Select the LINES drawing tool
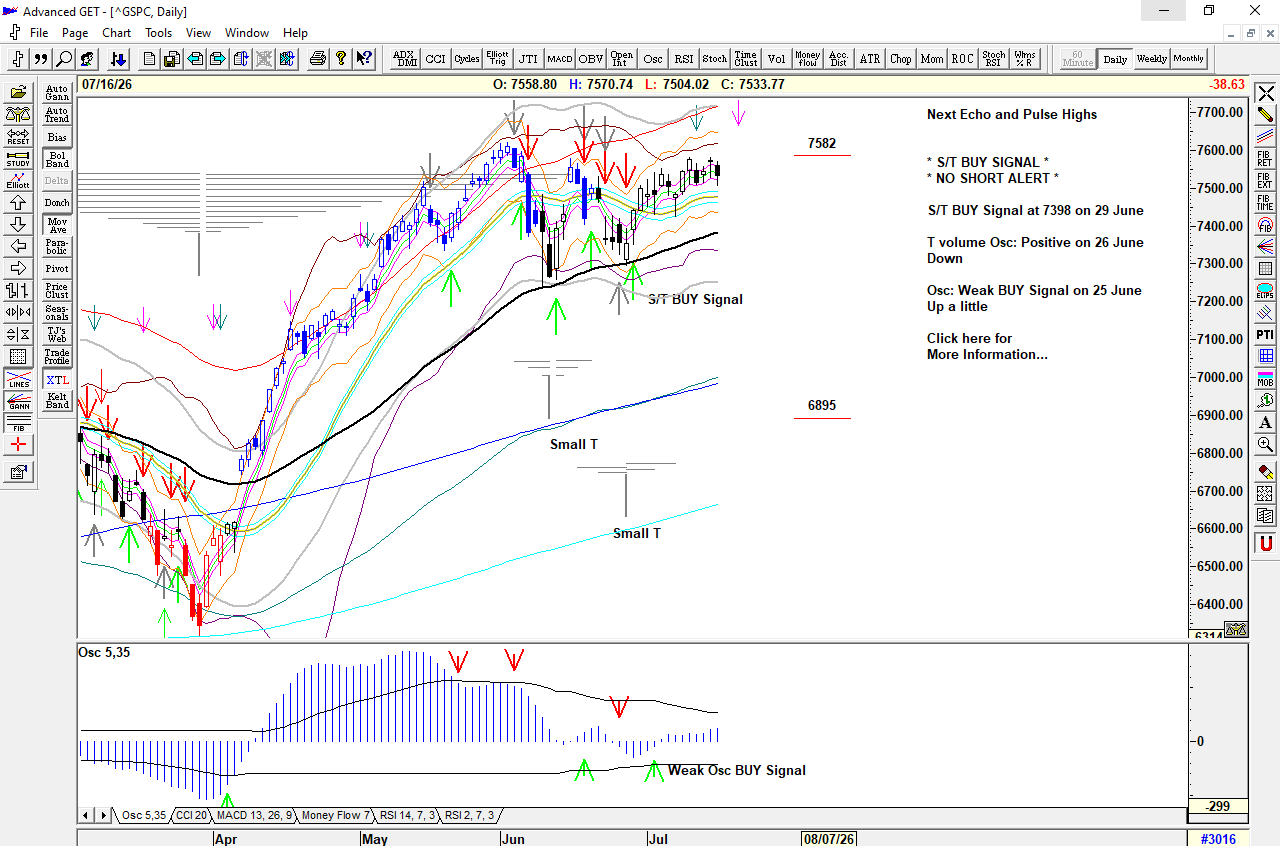Viewport: 1280px width, 846px height. (x=18, y=380)
